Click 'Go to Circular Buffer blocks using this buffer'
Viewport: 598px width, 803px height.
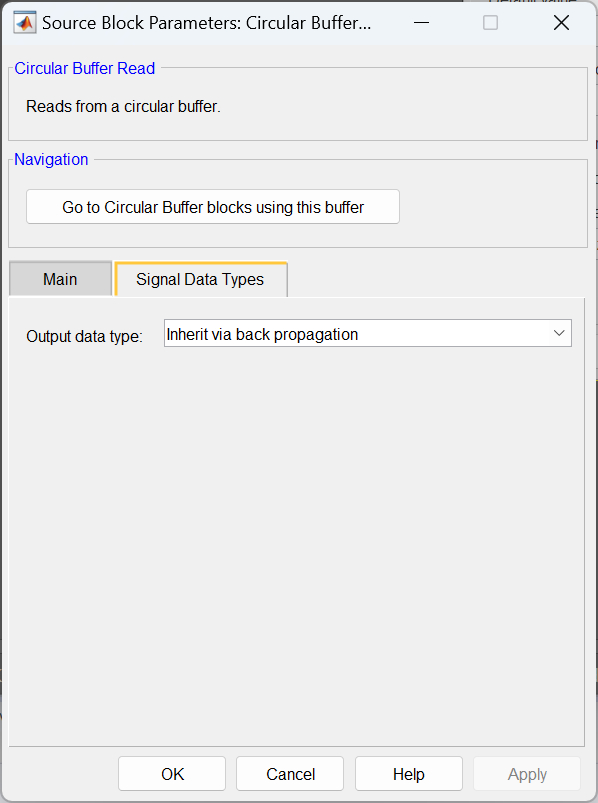[x=212, y=206]
